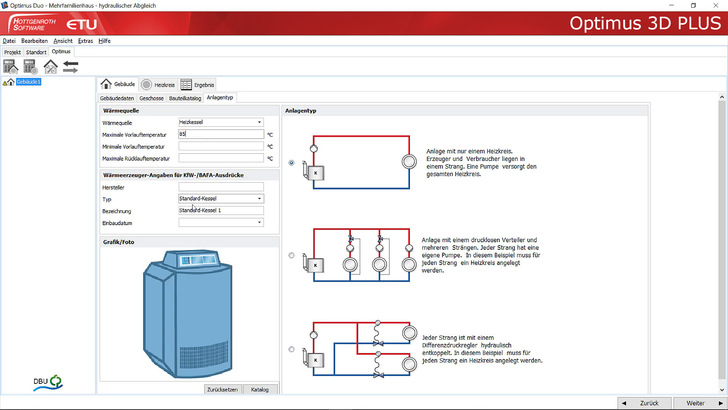The height and width of the screenshot is (410, 728).
Task: Click the house with tools toolbar icon
Action: 49,66
